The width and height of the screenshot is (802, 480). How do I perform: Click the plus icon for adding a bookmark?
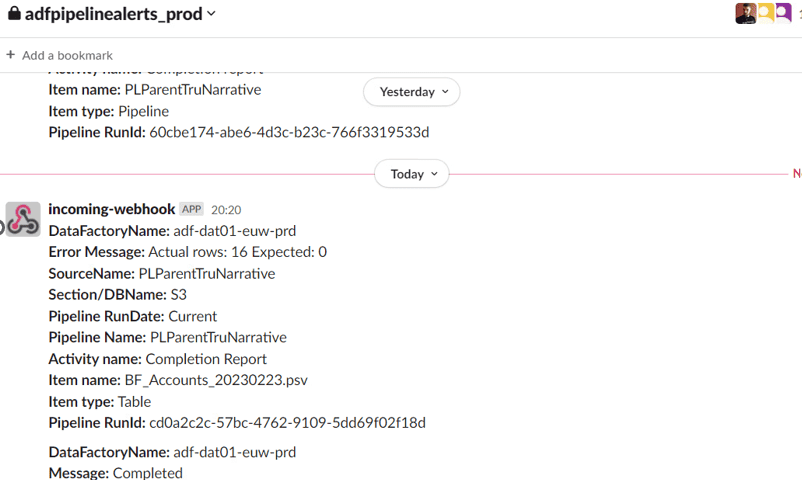(x=11, y=55)
